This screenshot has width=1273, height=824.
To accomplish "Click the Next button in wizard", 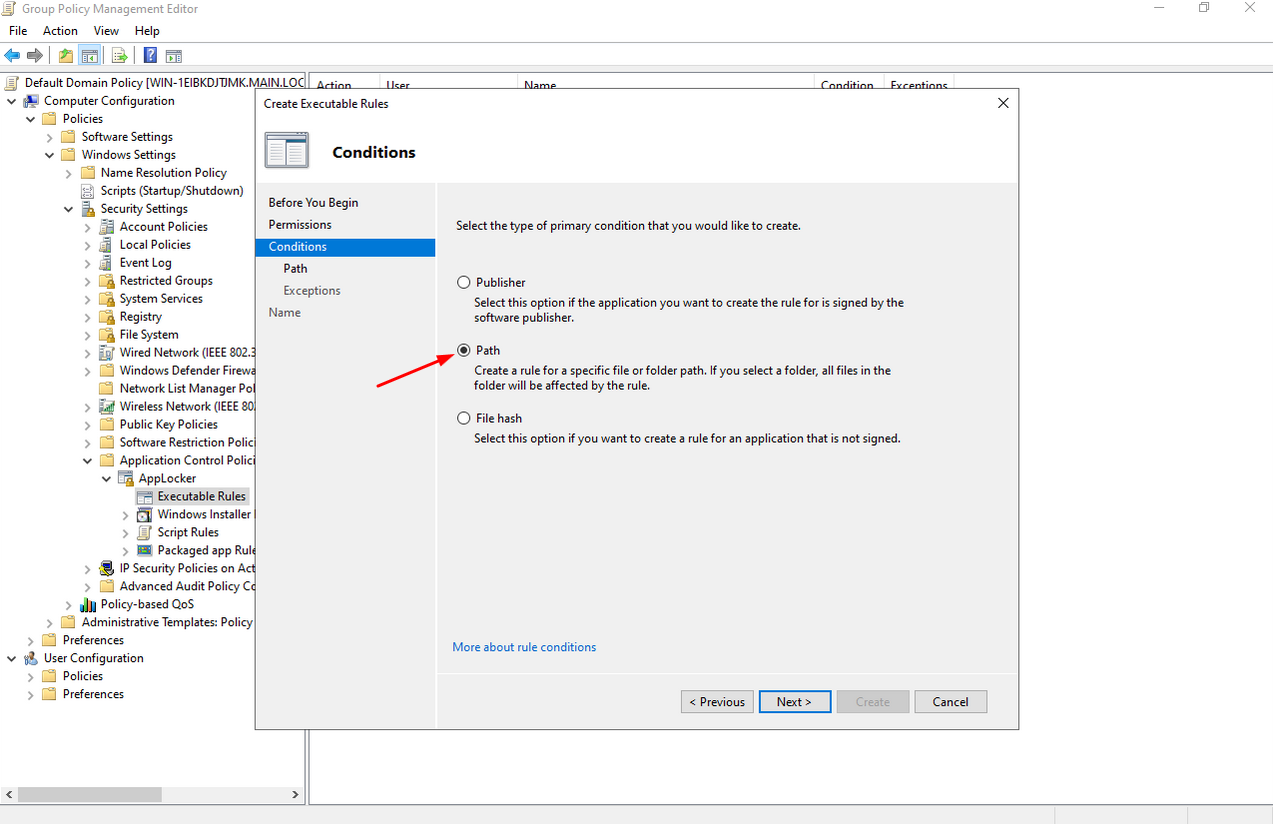I will click(x=794, y=702).
